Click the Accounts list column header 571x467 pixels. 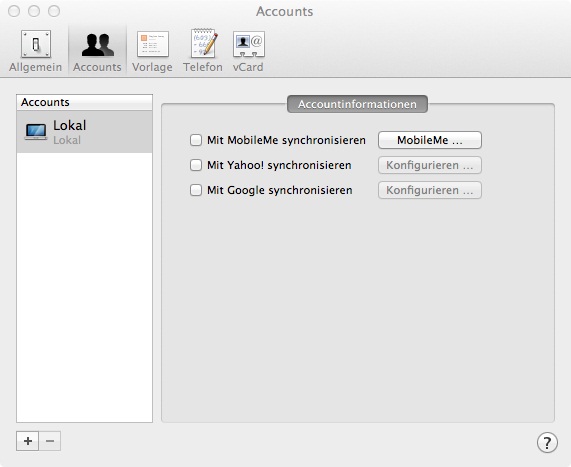point(84,102)
